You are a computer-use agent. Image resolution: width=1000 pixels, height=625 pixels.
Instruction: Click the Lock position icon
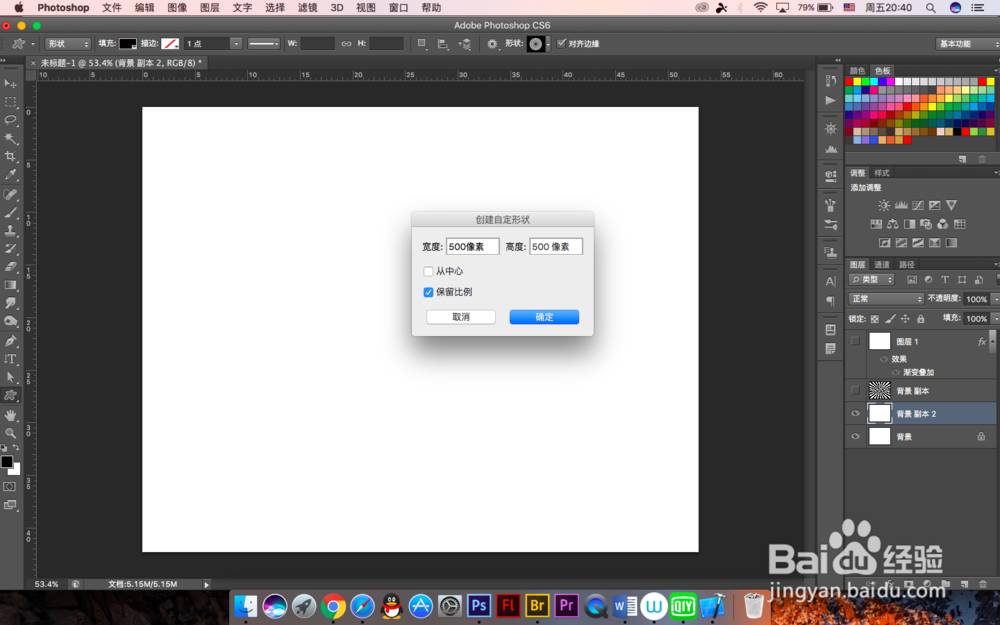(x=905, y=318)
